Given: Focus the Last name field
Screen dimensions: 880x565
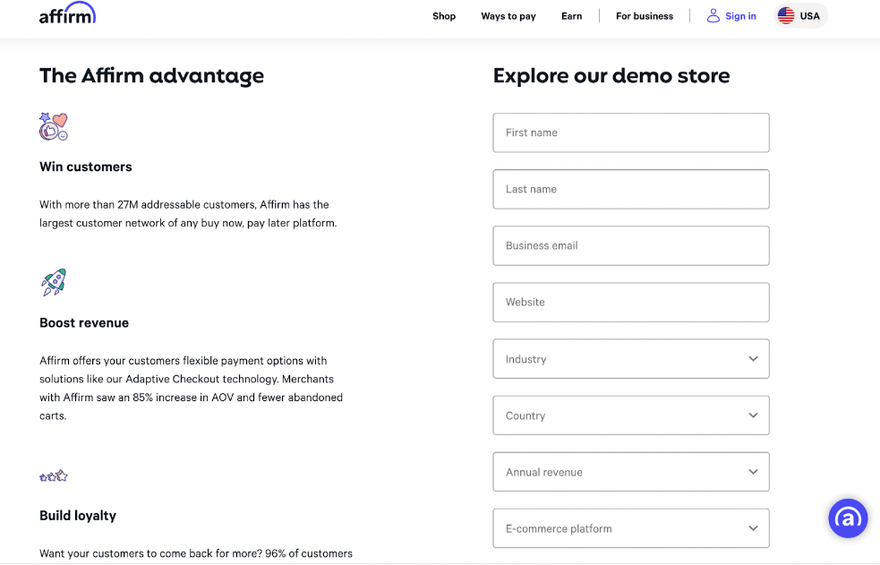Looking at the screenshot, I should (631, 189).
